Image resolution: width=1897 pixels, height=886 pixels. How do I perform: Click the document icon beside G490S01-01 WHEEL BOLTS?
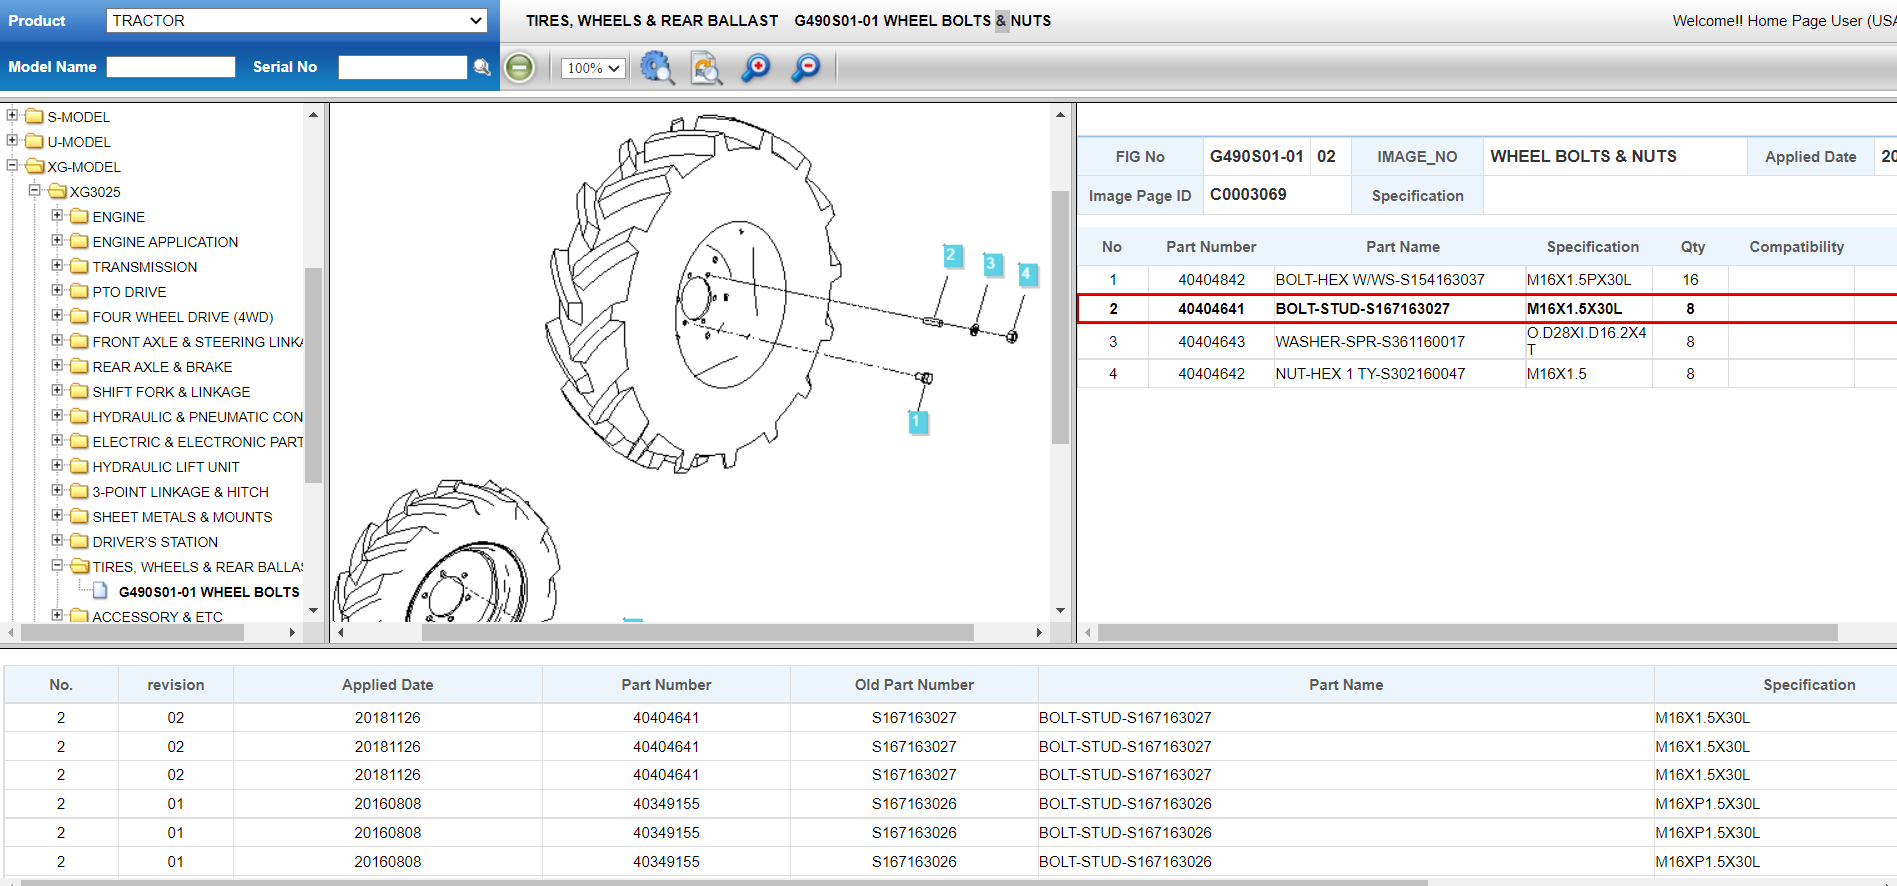[x=100, y=591]
